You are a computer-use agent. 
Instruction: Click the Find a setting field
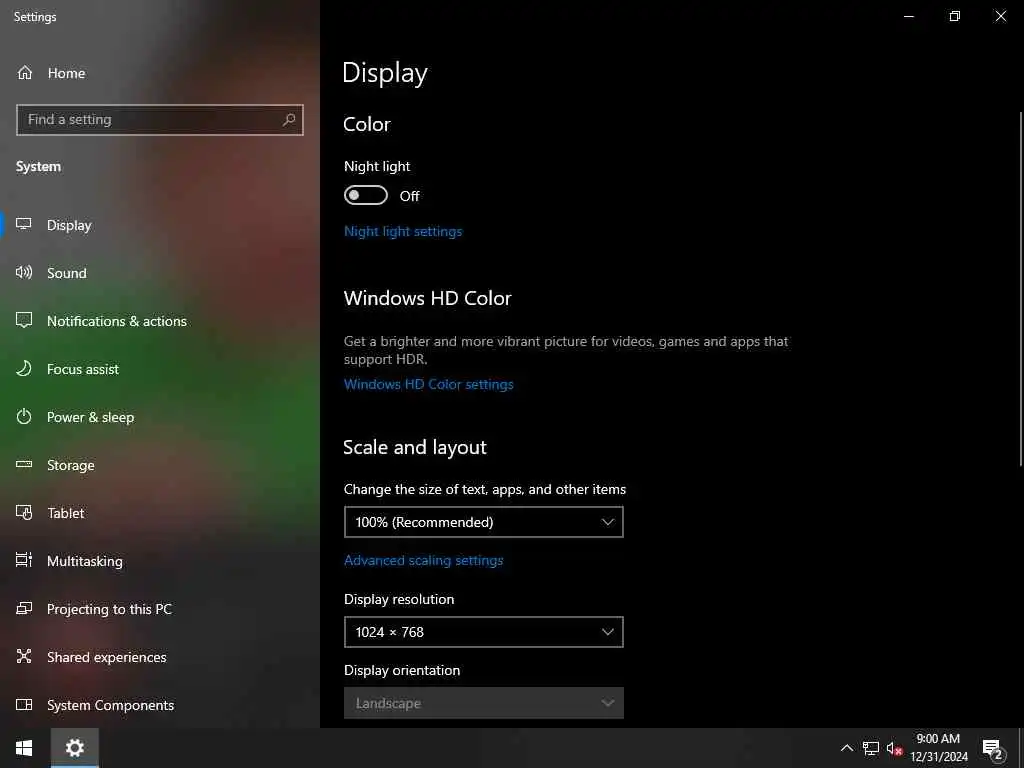coord(159,120)
